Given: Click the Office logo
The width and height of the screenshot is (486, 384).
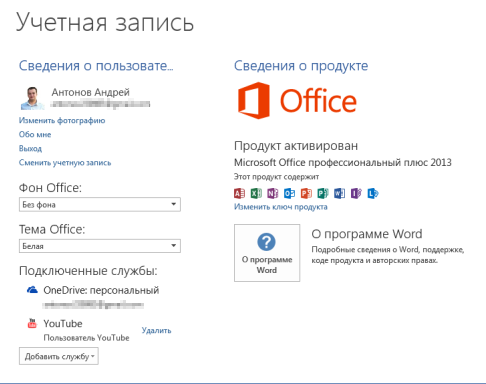Looking at the screenshot, I should 297,101.
